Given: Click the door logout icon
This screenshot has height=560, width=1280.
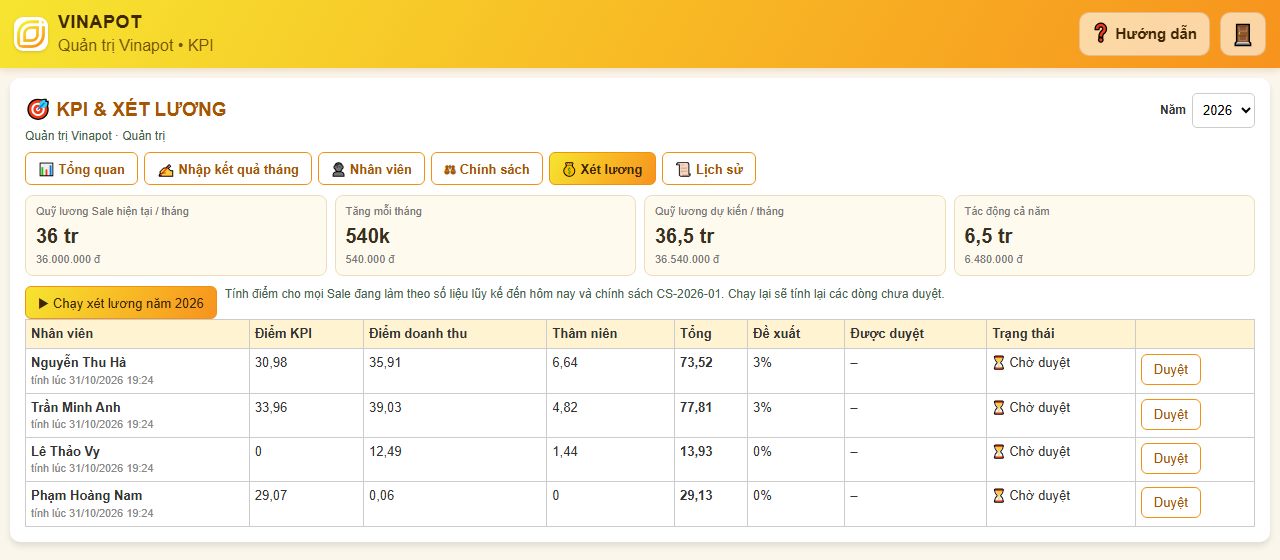Looking at the screenshot, I should pyautogui.click(x=1243, y=34).
